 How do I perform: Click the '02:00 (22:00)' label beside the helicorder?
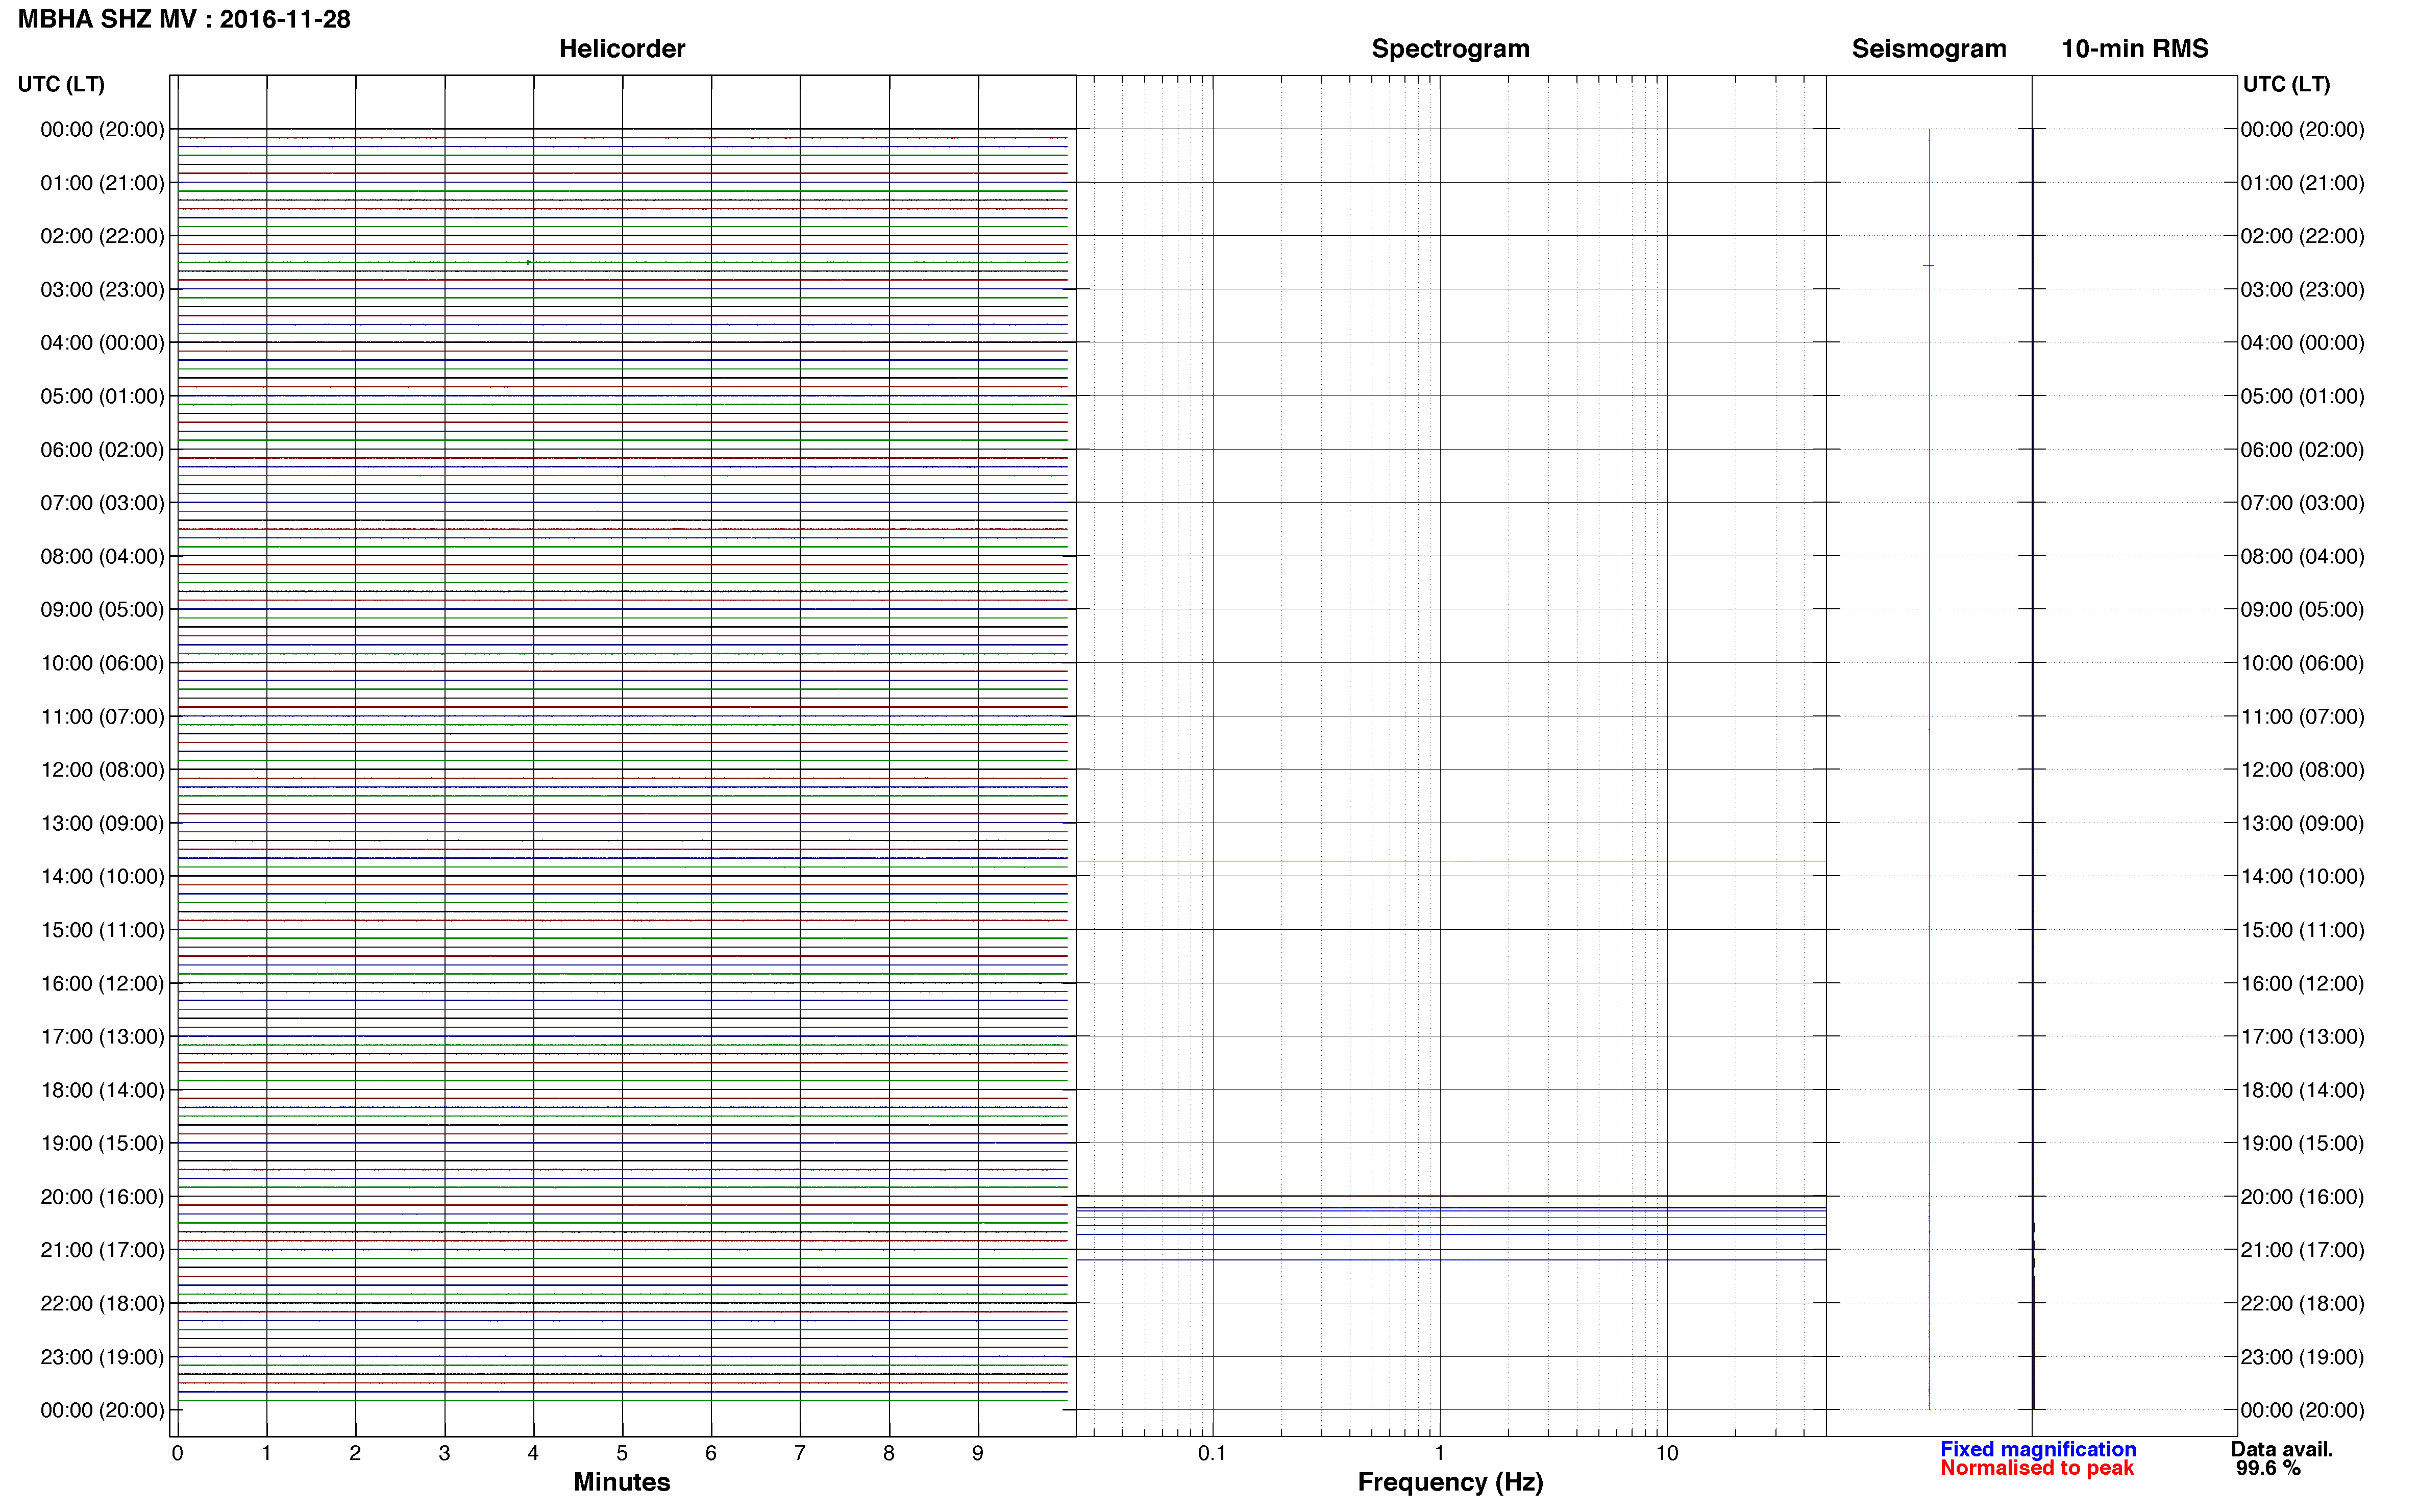pos(102,236)
